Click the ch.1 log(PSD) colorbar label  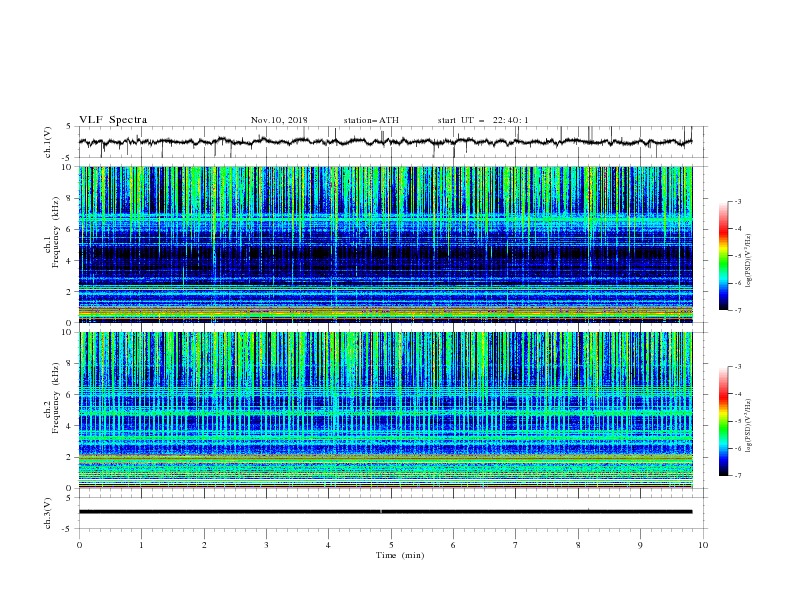pos(749,261)
